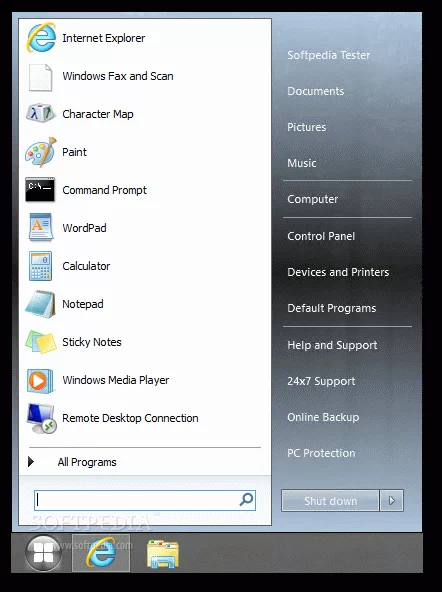Open the Notepad icon
Screen dimensions: 442x592
40,304
